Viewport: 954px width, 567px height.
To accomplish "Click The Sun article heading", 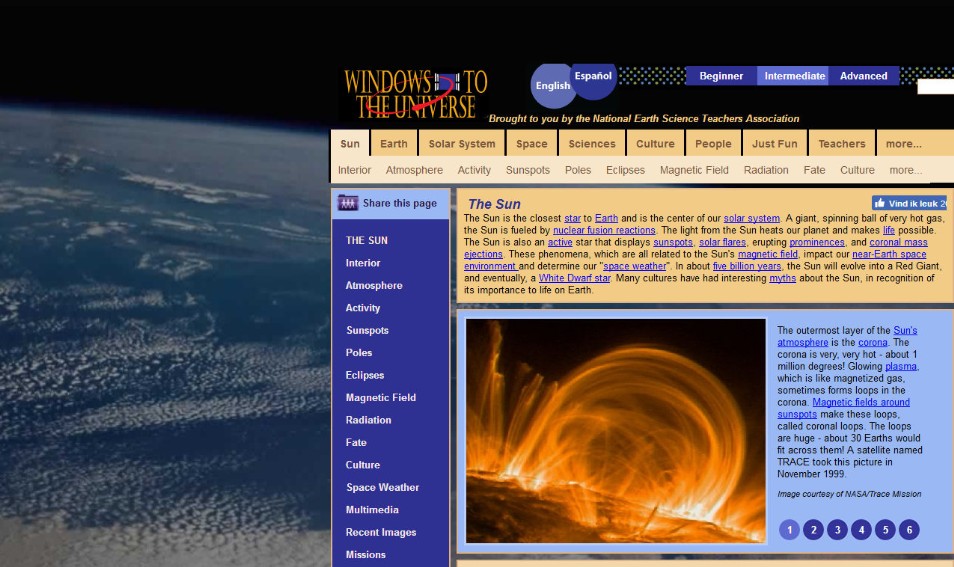I will [494, 204].
